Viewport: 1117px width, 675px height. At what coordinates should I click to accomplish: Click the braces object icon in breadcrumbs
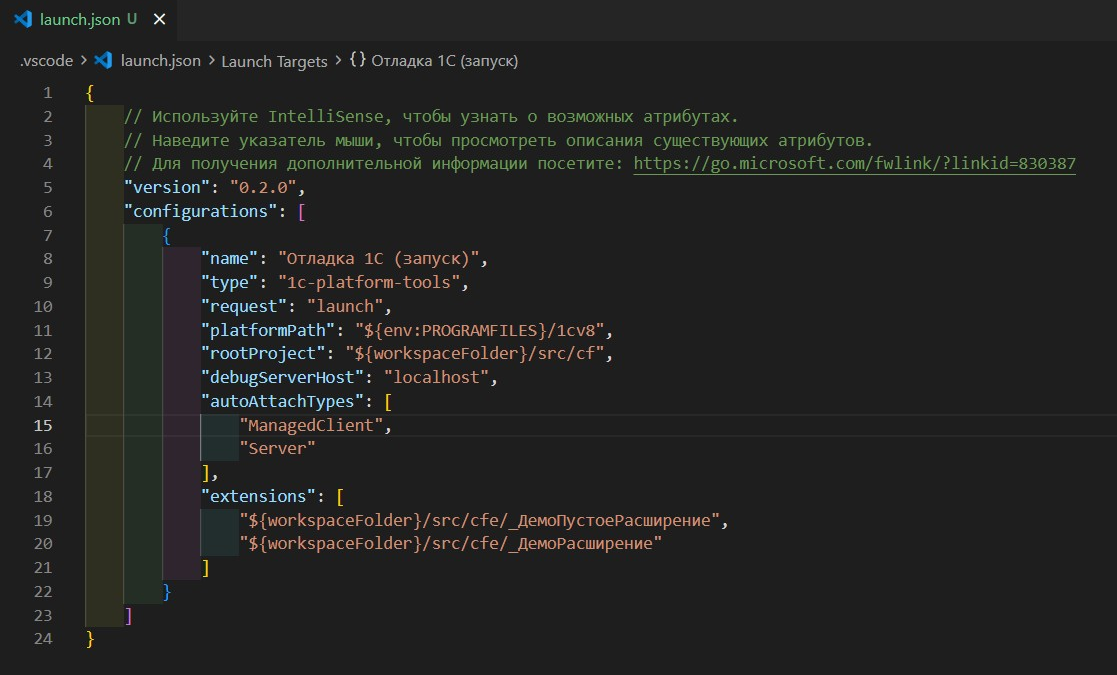(x=358, y=60)
